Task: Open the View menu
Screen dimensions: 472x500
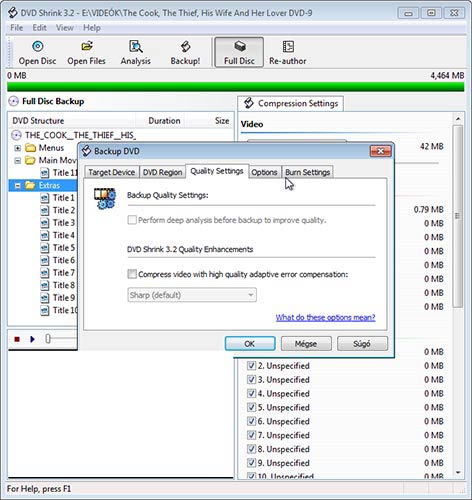Action: [x=65, y=28]
